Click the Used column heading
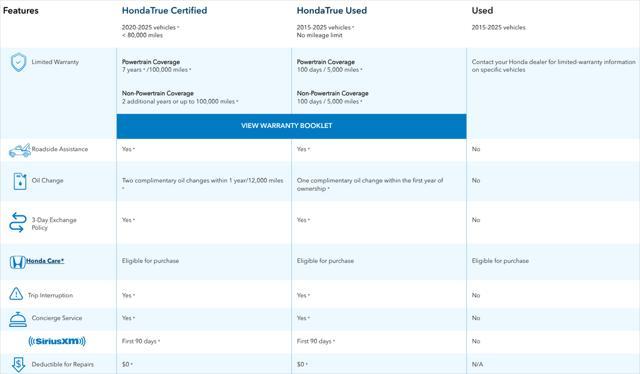 point(482,11)
